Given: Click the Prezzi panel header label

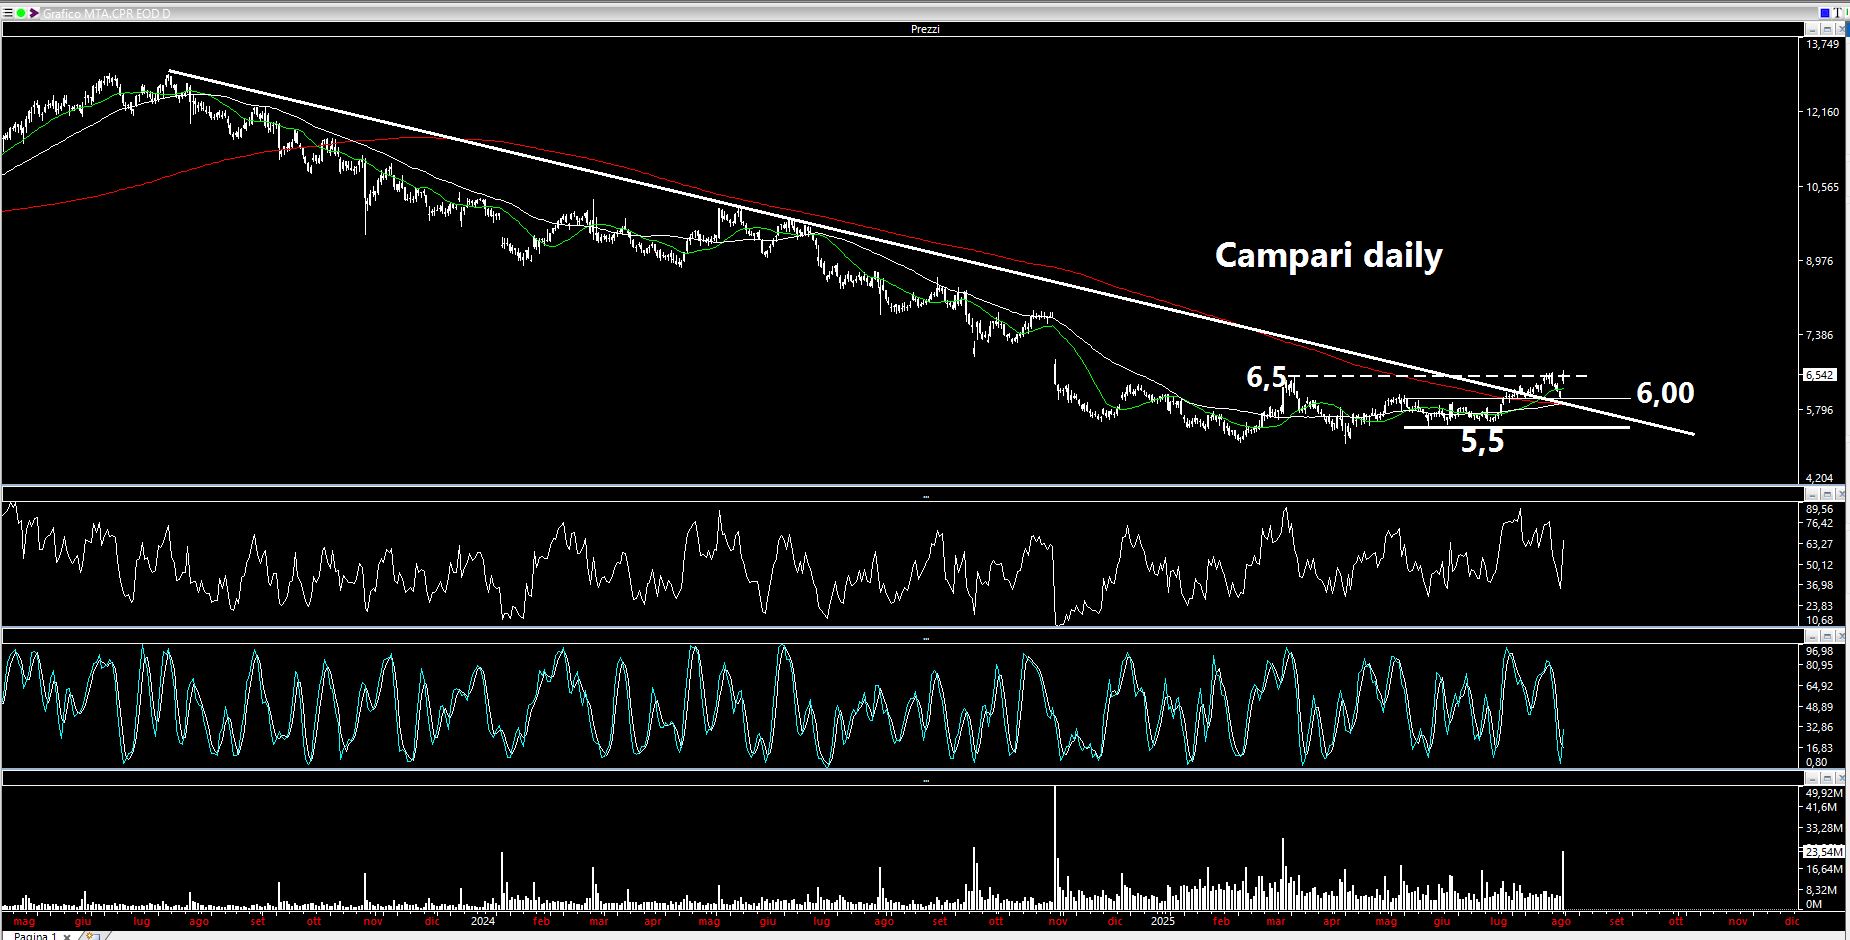Looking at the screenshot, I should click(x=925, y=29).
